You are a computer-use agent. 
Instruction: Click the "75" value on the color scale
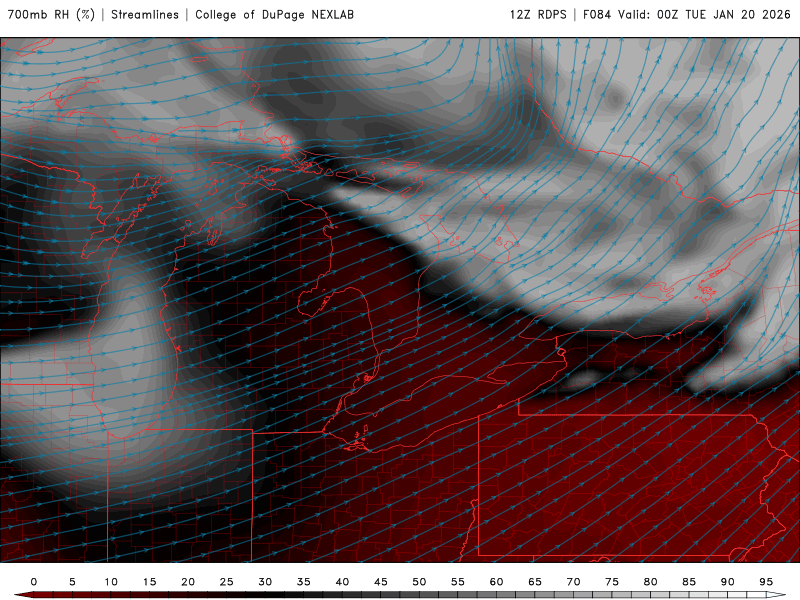(612, 582)
